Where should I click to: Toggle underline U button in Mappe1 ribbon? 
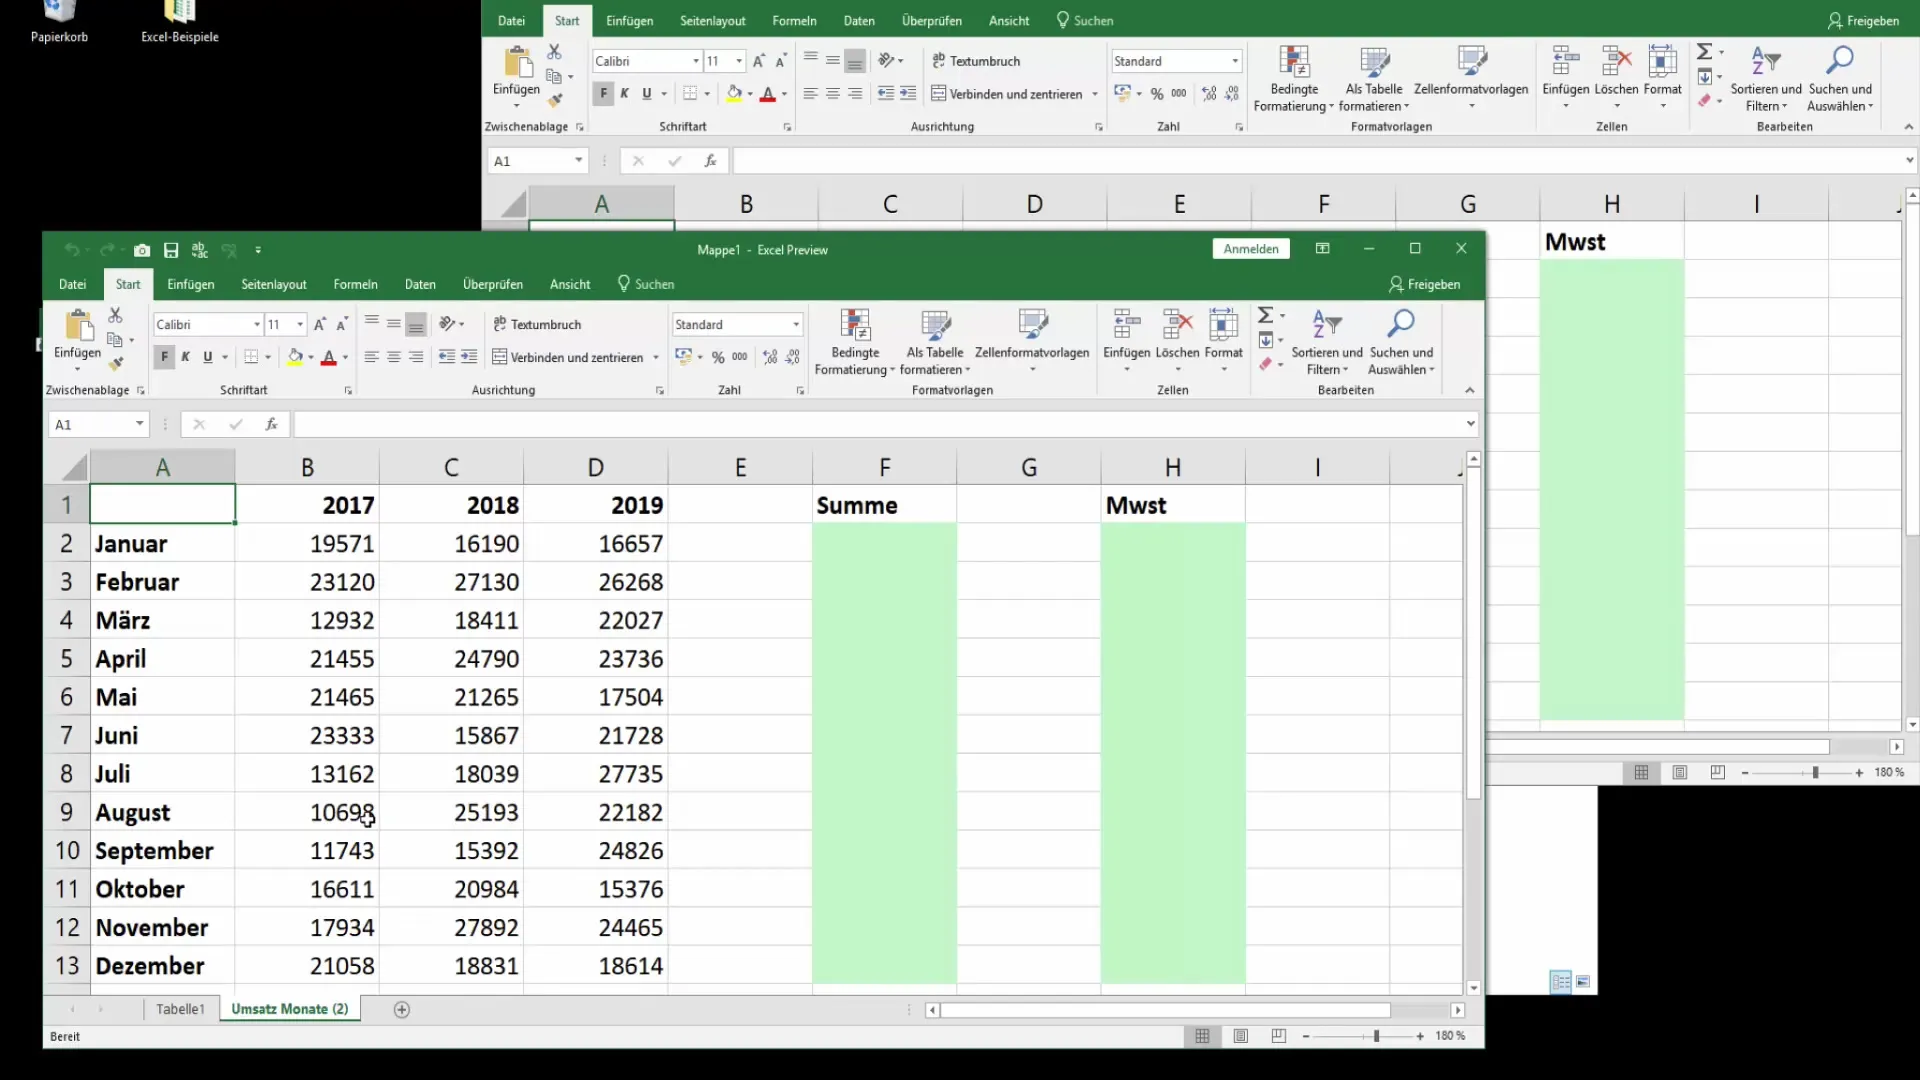[x=208, y=357]
